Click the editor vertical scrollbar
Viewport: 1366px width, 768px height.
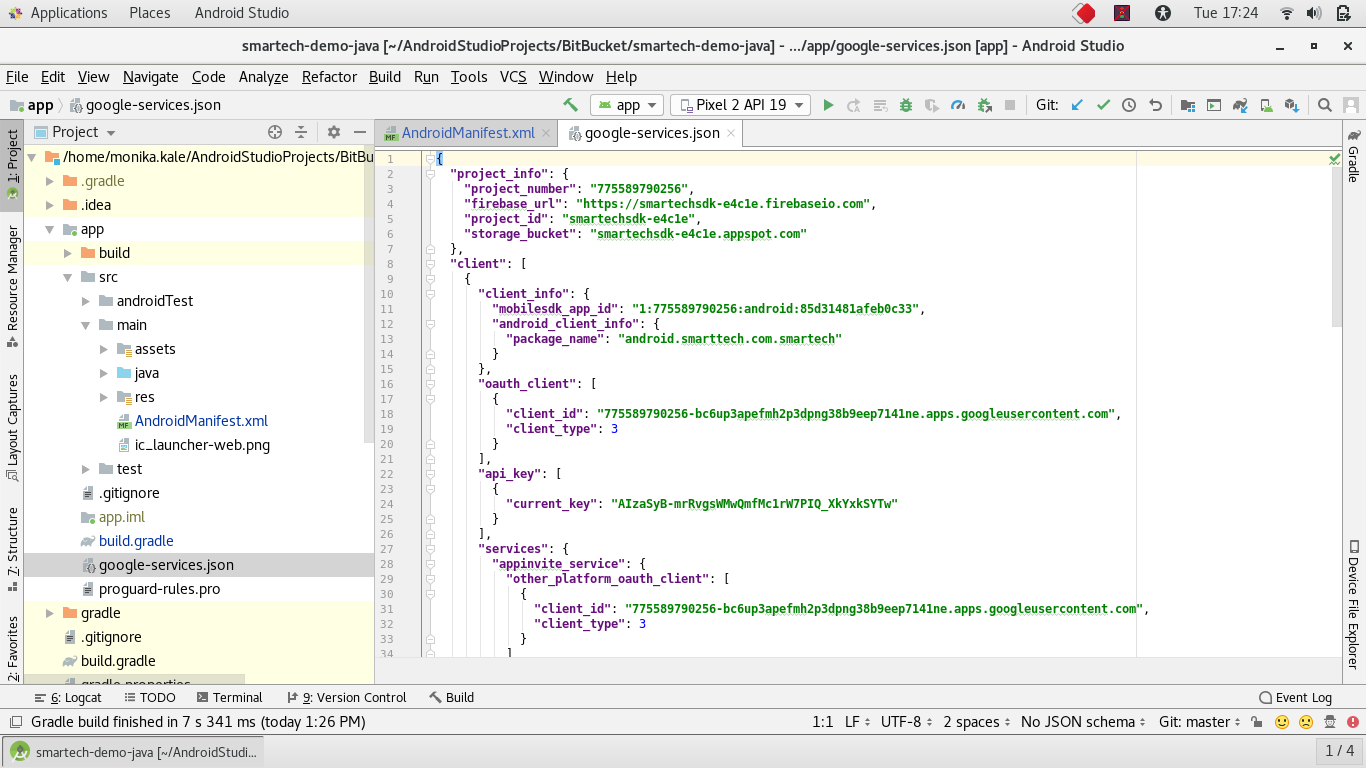click(x=1336, y=247)
